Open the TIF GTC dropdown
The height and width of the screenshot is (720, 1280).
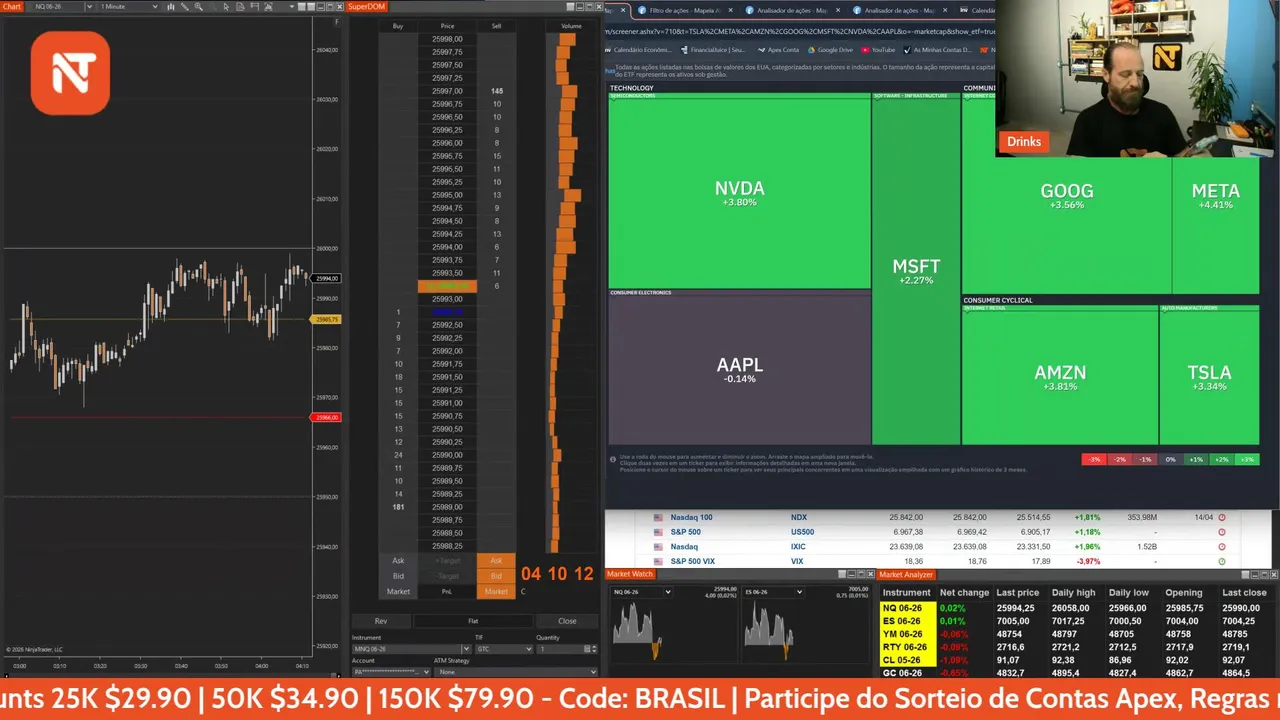504,649
